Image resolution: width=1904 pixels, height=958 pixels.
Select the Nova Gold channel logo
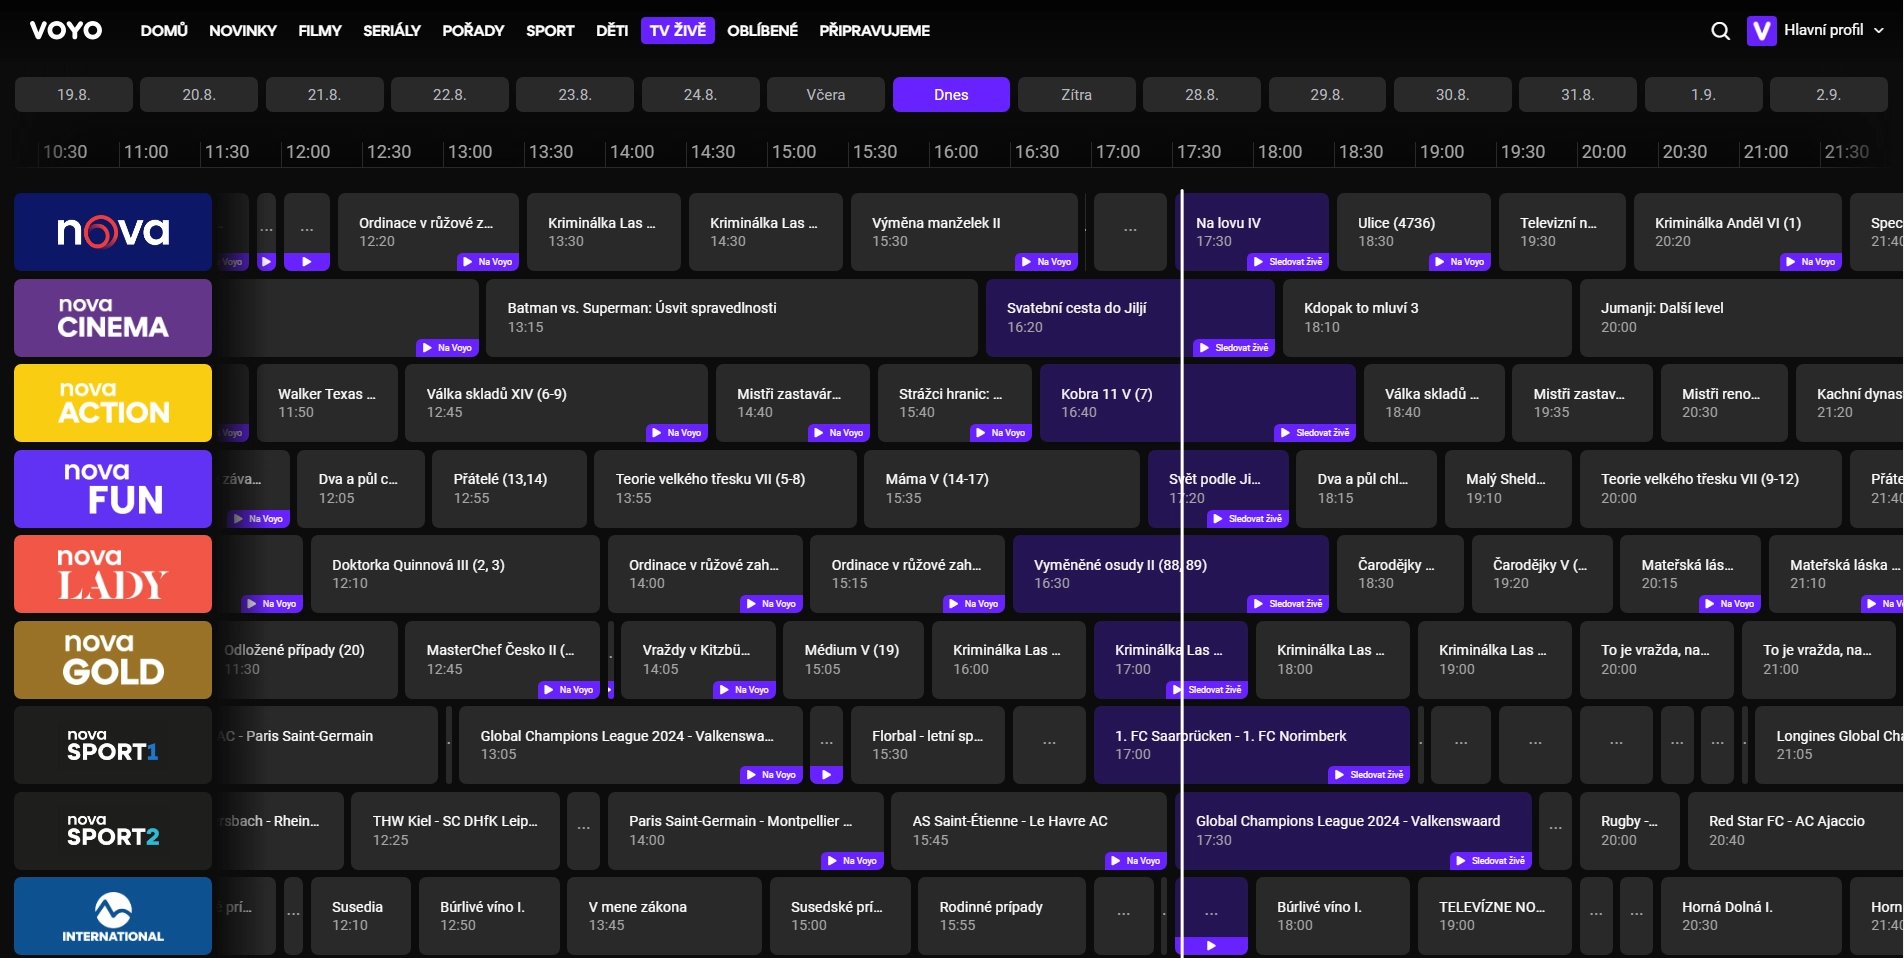113,660
